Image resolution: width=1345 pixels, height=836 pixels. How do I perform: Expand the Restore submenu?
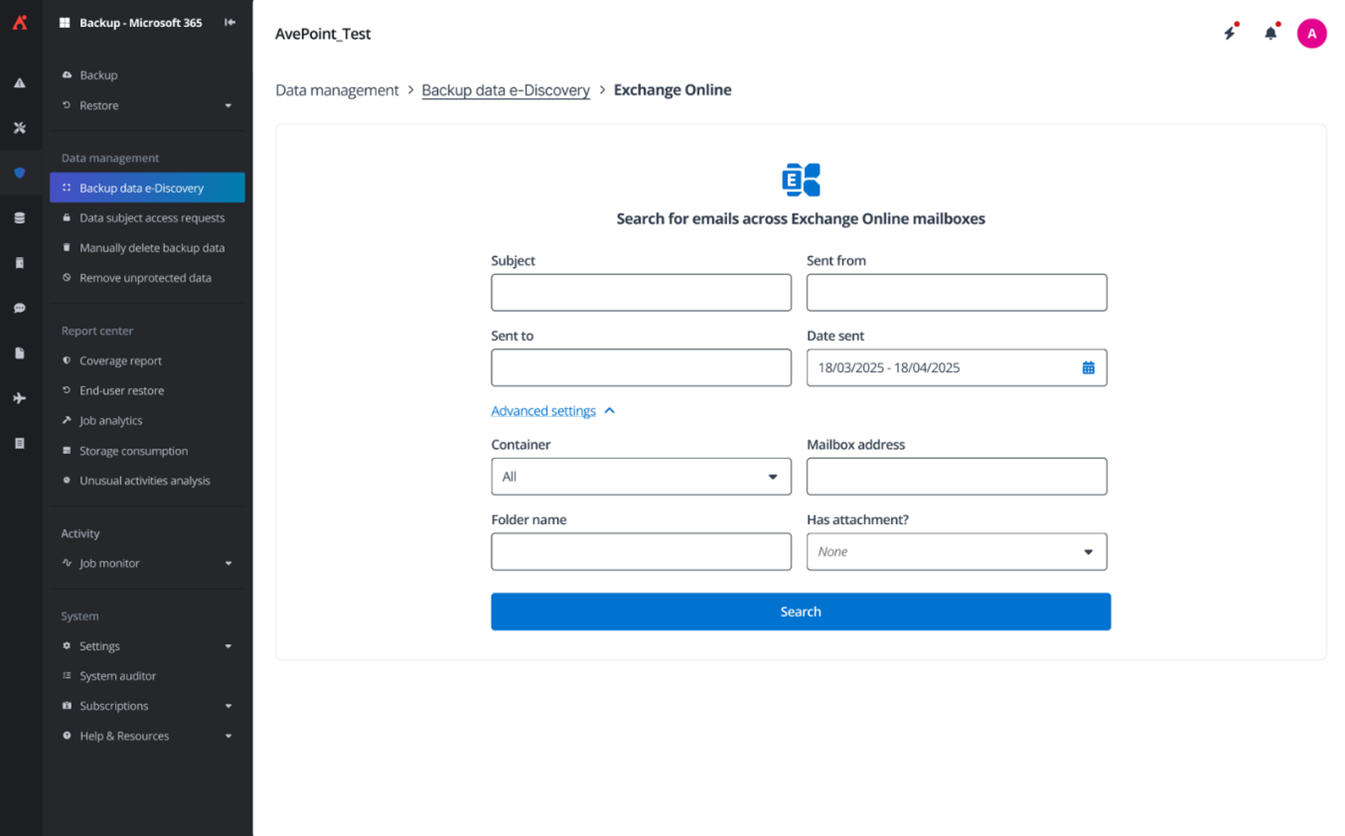[x=228, y=106]
